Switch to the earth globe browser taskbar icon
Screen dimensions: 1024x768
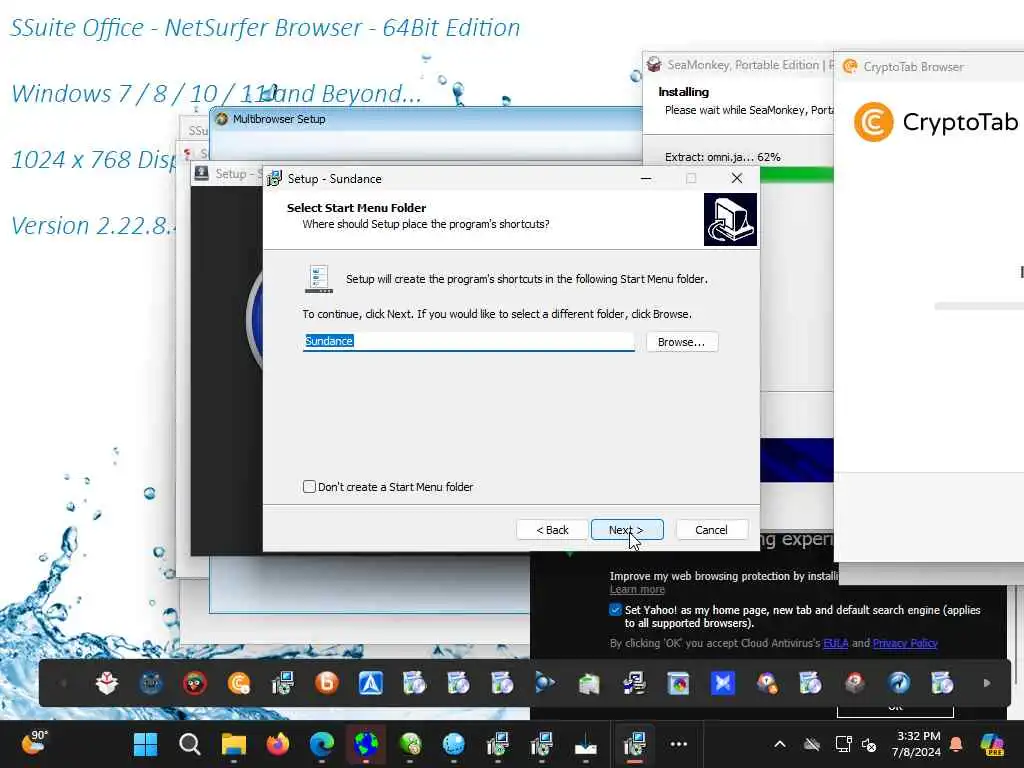point(366,744)
